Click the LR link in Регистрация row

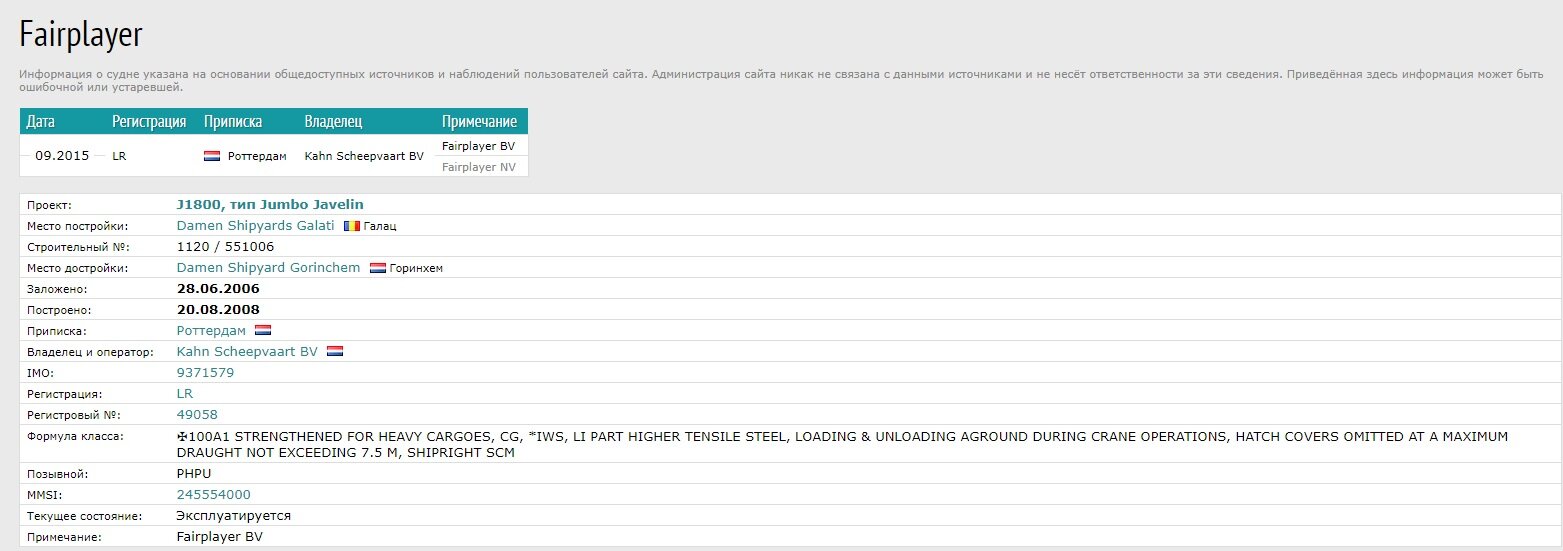185,394
